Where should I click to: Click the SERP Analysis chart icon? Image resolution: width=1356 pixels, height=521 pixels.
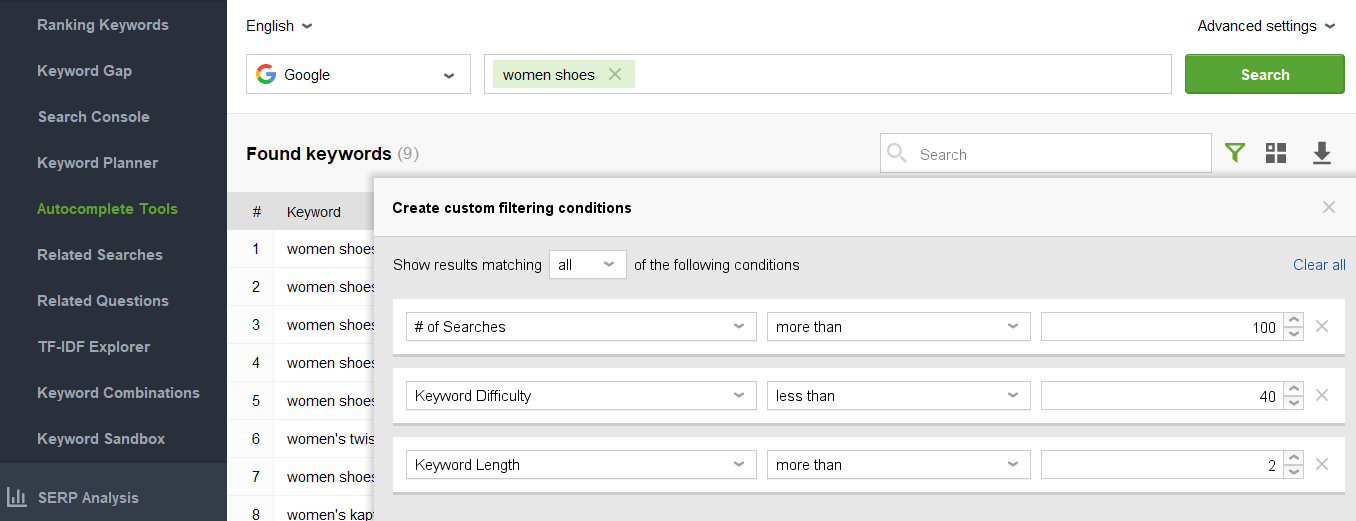(16, 497)
